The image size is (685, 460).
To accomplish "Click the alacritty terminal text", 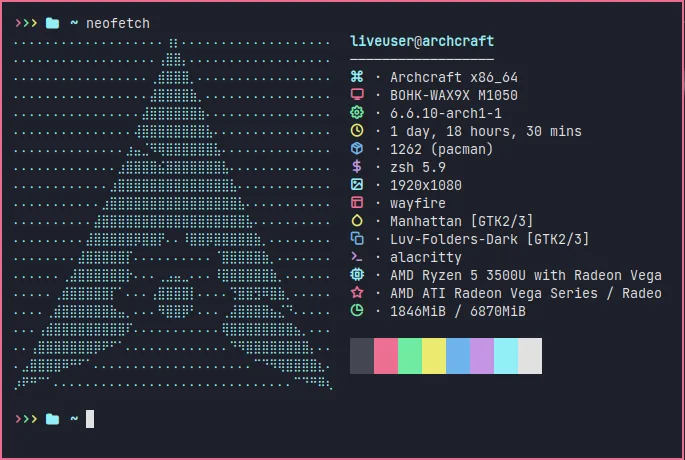I will (426, 257).
